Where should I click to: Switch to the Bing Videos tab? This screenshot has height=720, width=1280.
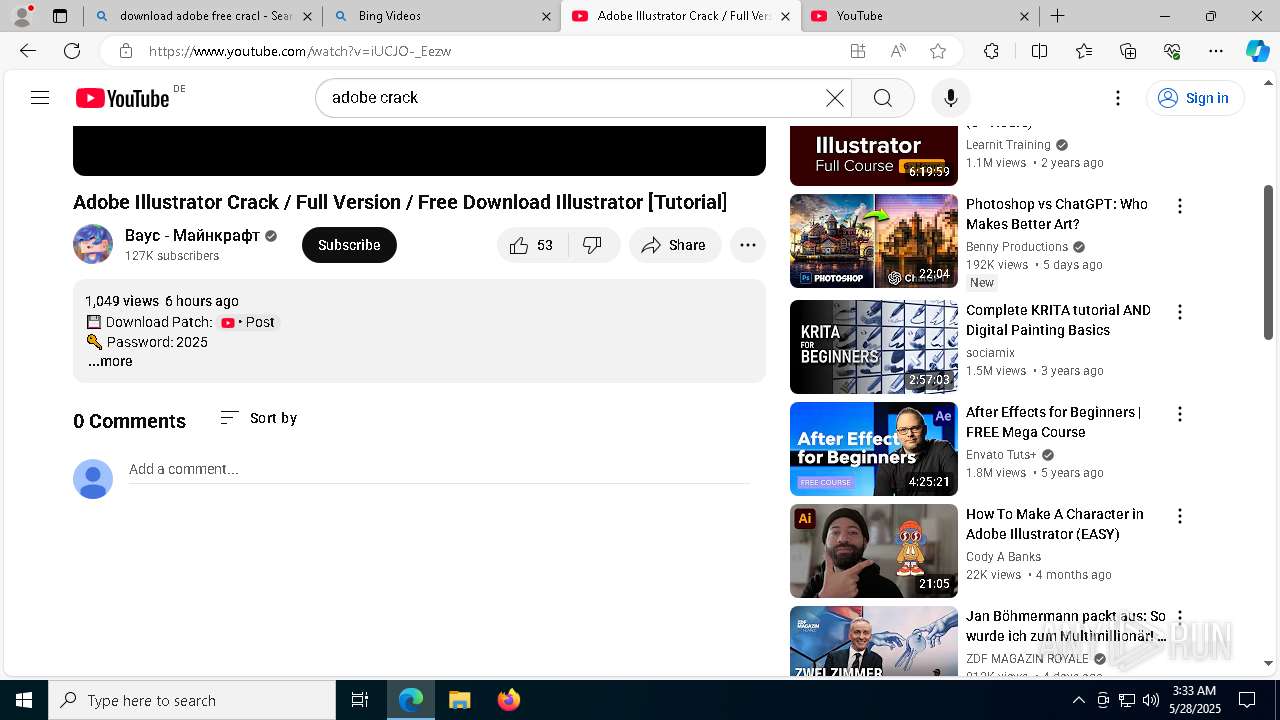[x=442, y=16]
